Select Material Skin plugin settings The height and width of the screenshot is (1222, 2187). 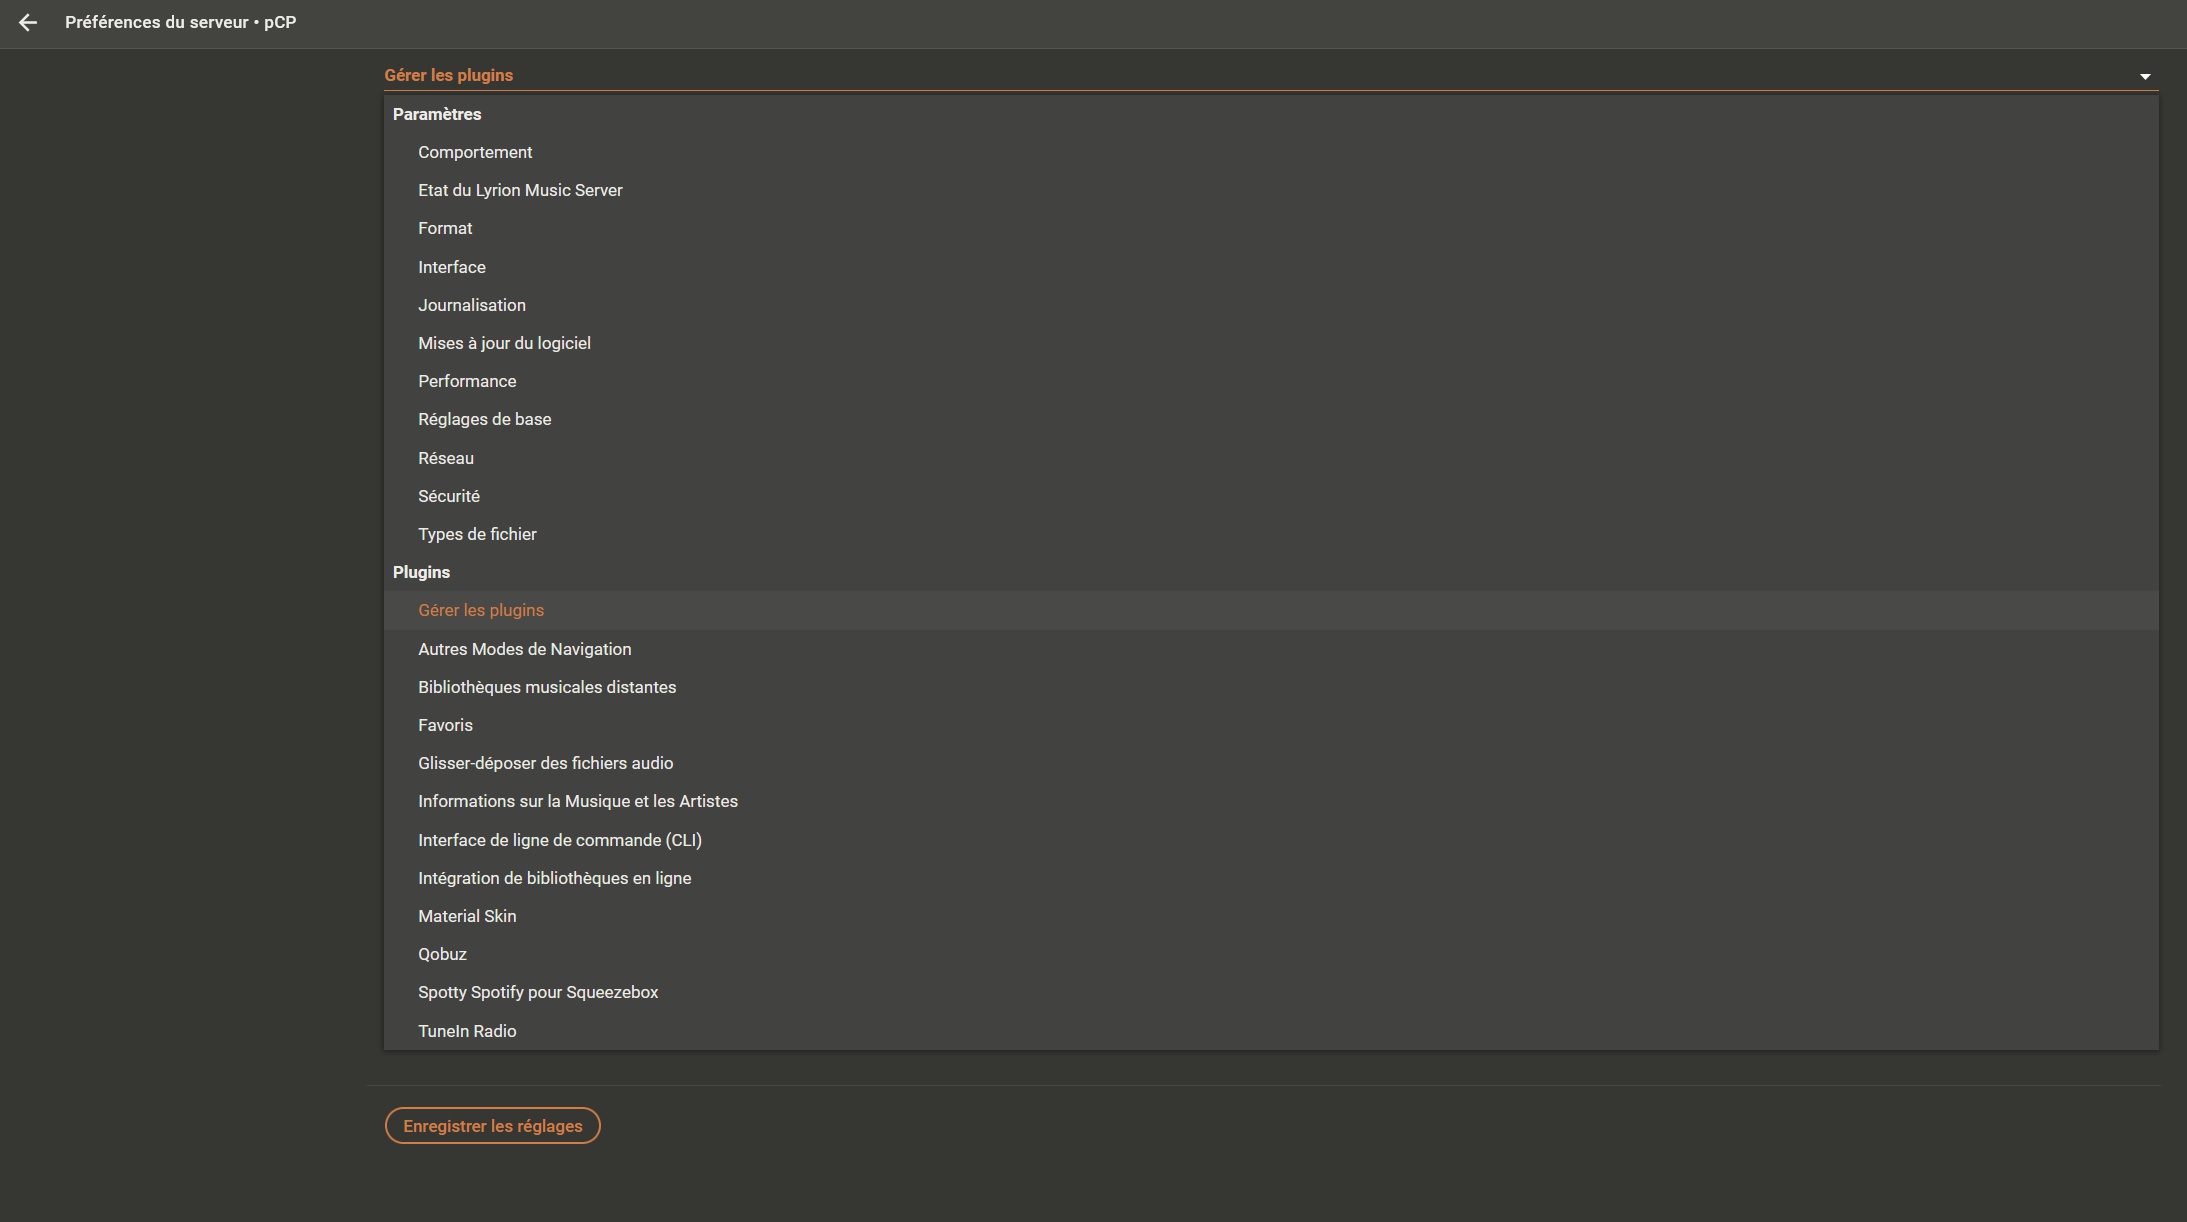(467, 916)
